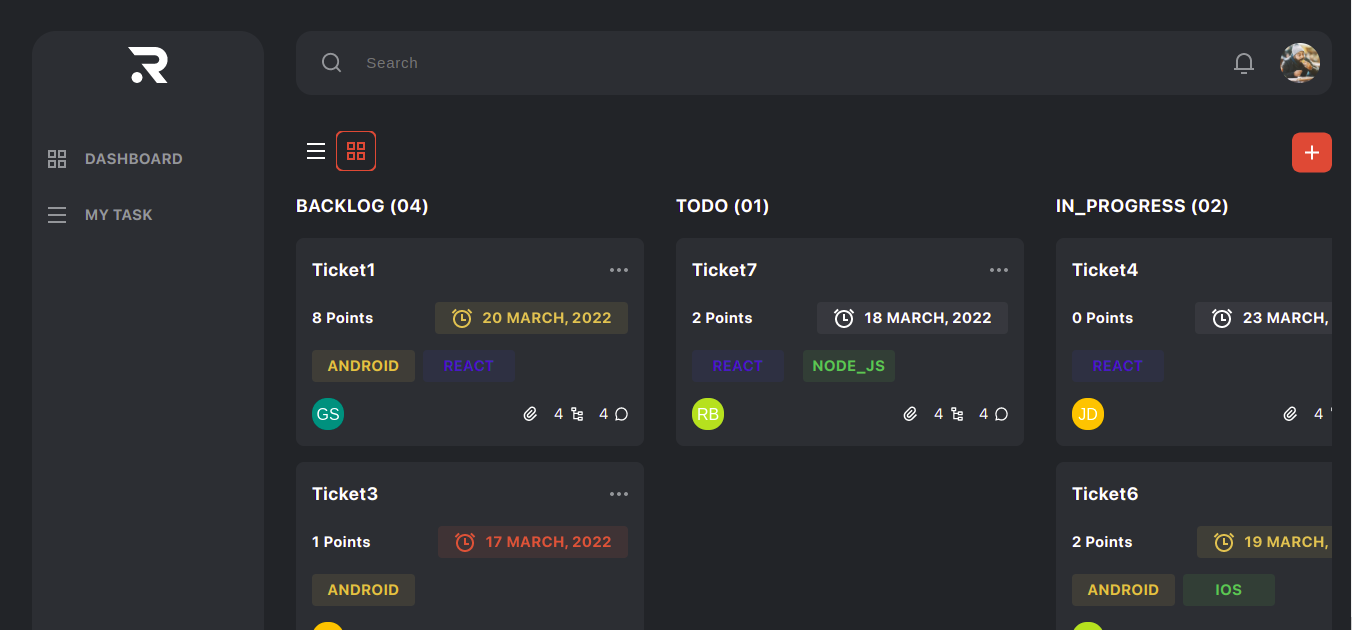Image resolution: width=1352 pixels, height=630 pixels.
Task: Open notifications via the bell icon
Action: click(1244, 62)
